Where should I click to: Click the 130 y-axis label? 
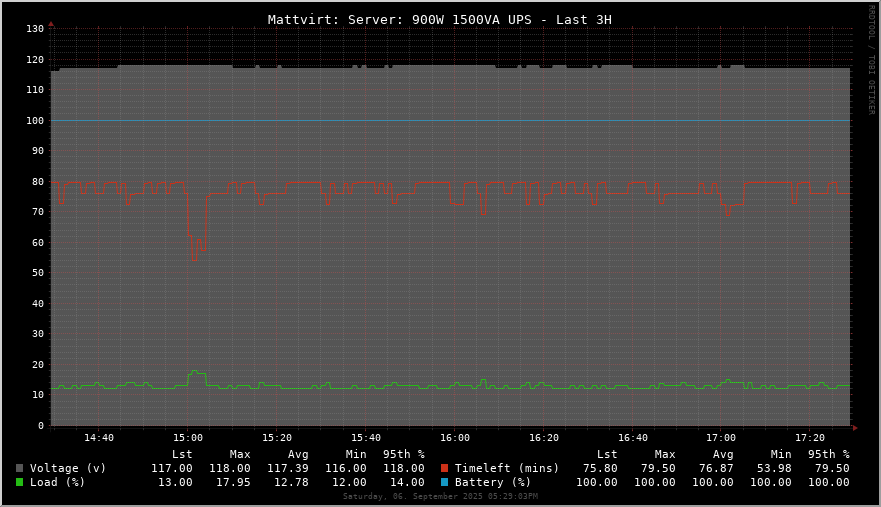point(35,29)
